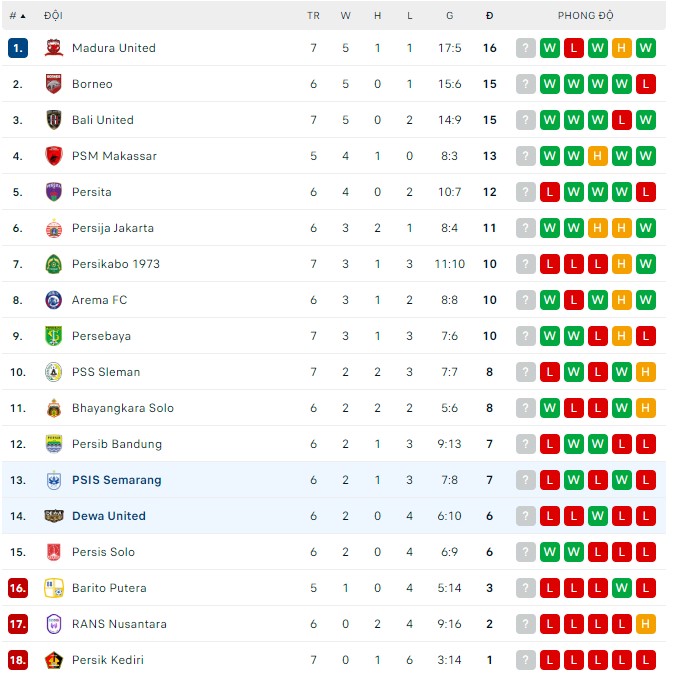Click the Barito Putera team crest
The image size is (678, 676).
coord(54,588)
